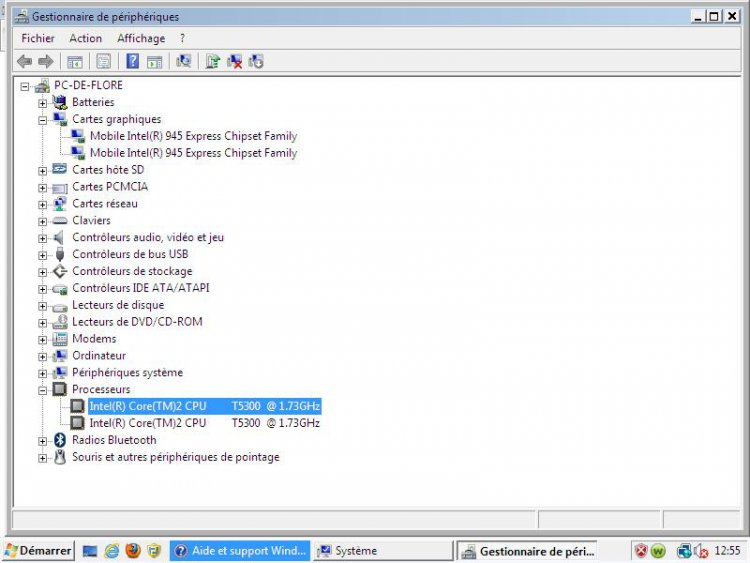Screen dimensions: 750x563
Task: Select the Cartes graphiques label
Action: [x=116, y=119]
